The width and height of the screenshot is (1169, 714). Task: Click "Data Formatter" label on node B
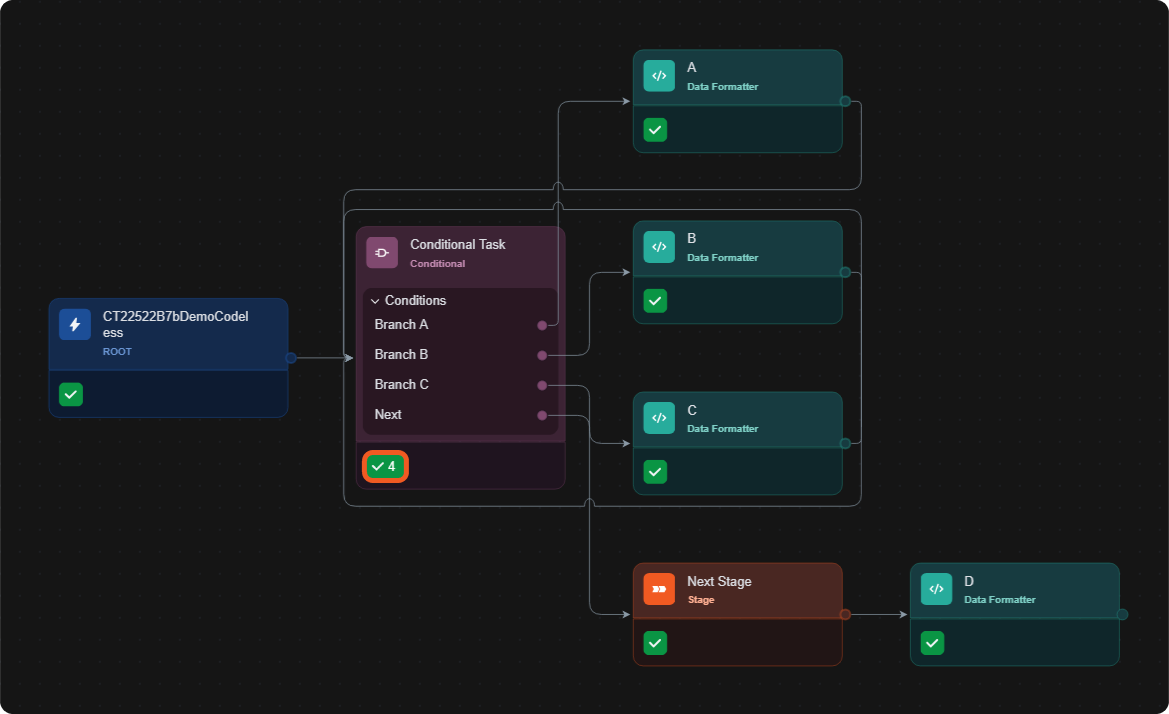pos(722,258)
